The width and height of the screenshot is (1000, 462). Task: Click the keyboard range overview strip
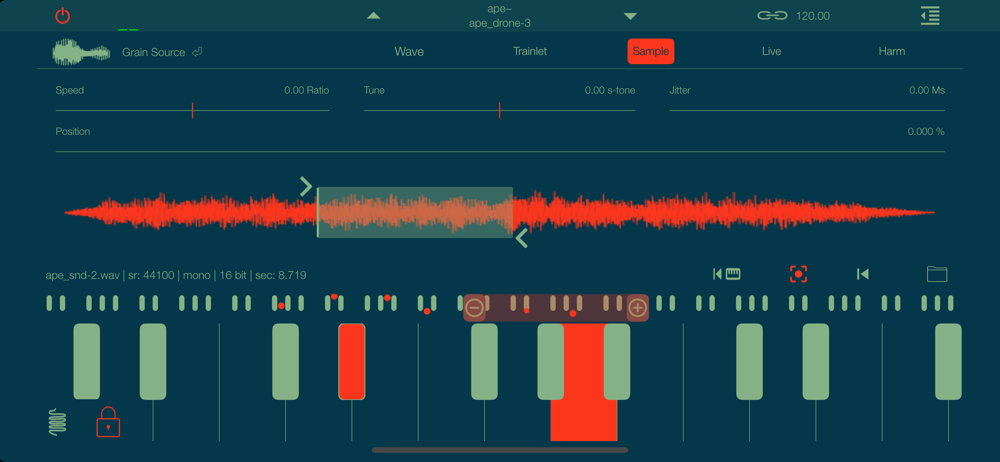coord(500,304)
